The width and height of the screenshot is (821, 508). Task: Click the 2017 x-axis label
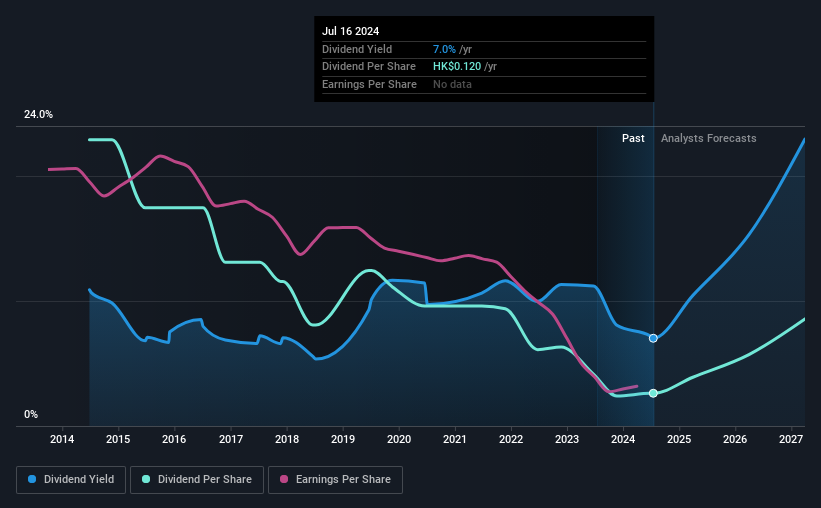tap(230, 439)
